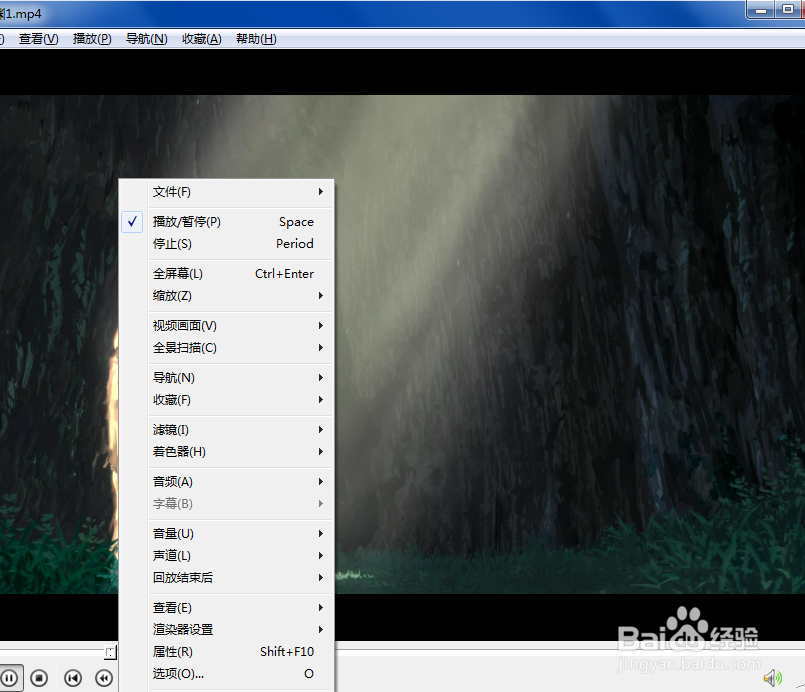Expand the 文件(F) submenu
Image resolution: width=805 pixels, height=692 pixels.
point(226,192)
